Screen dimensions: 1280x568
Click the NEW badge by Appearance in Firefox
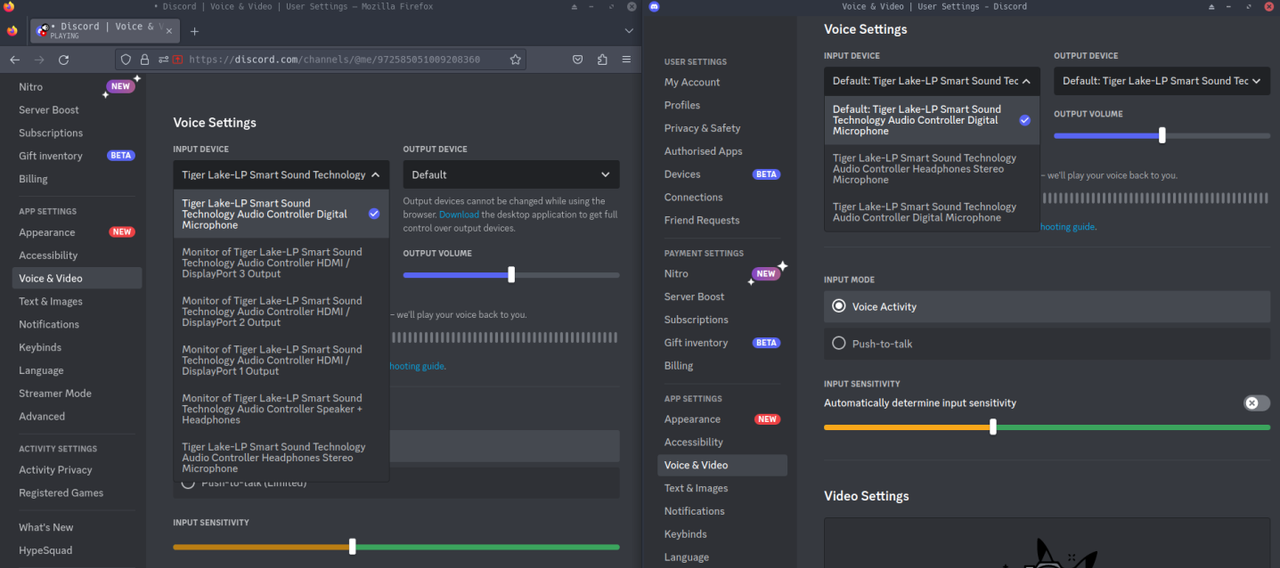(x=122, y=232)
